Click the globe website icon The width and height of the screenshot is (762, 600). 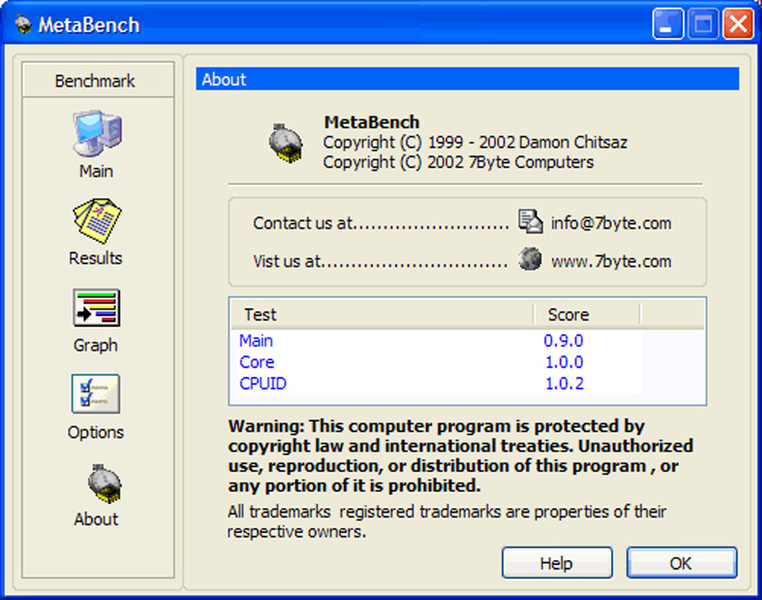click(530, 258)
